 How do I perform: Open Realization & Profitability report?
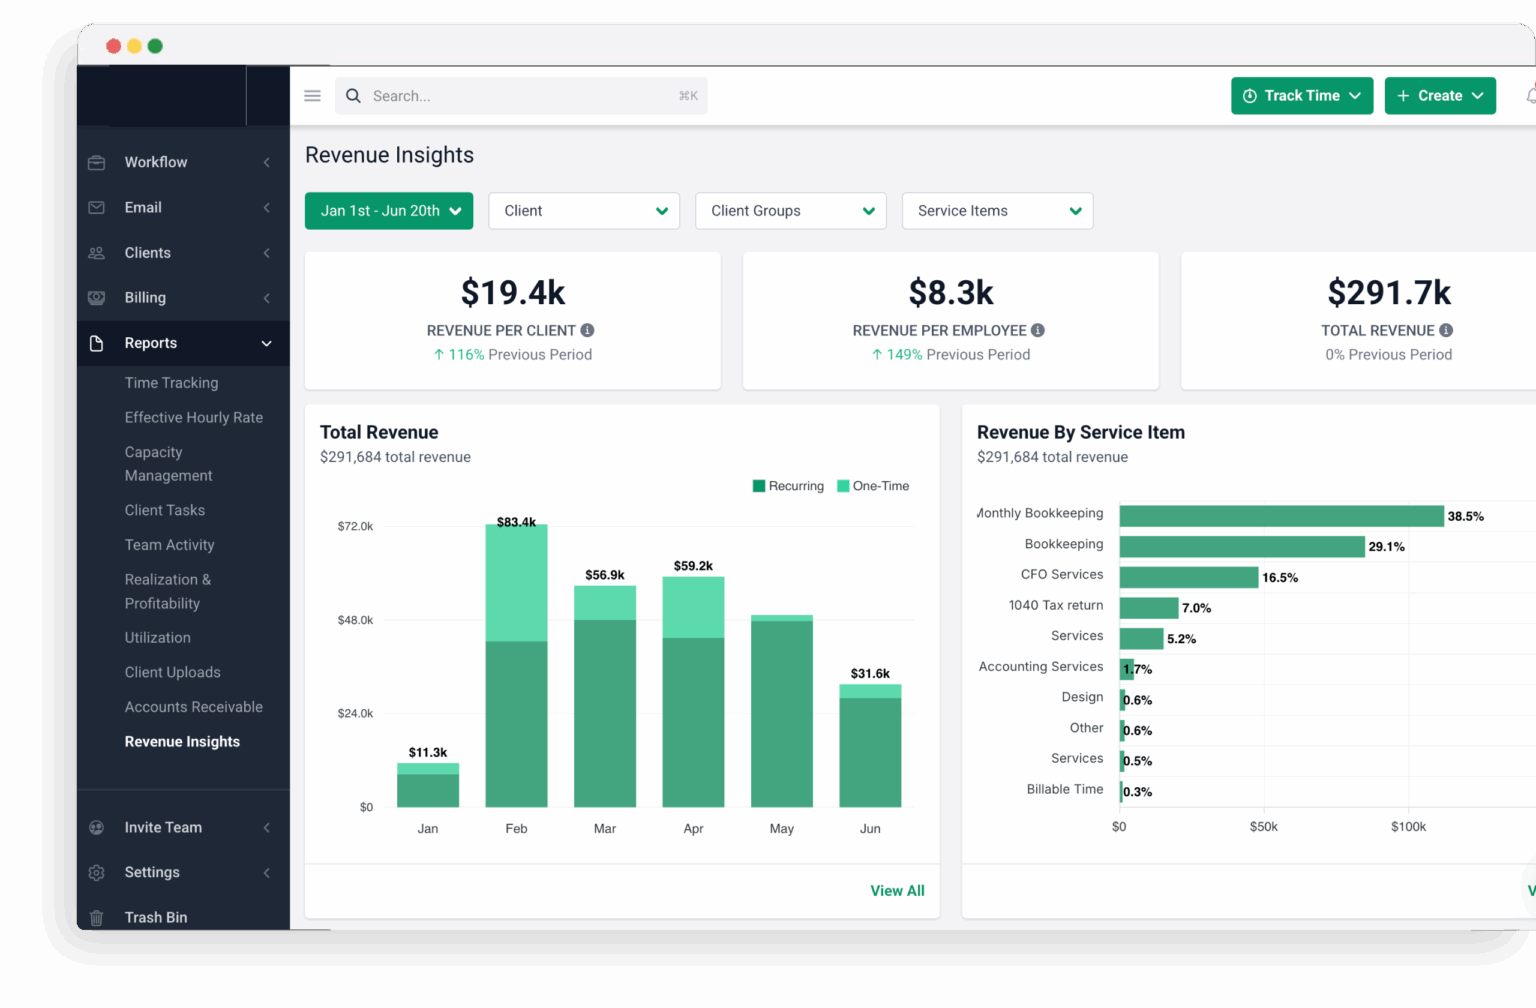pos(168,592)
